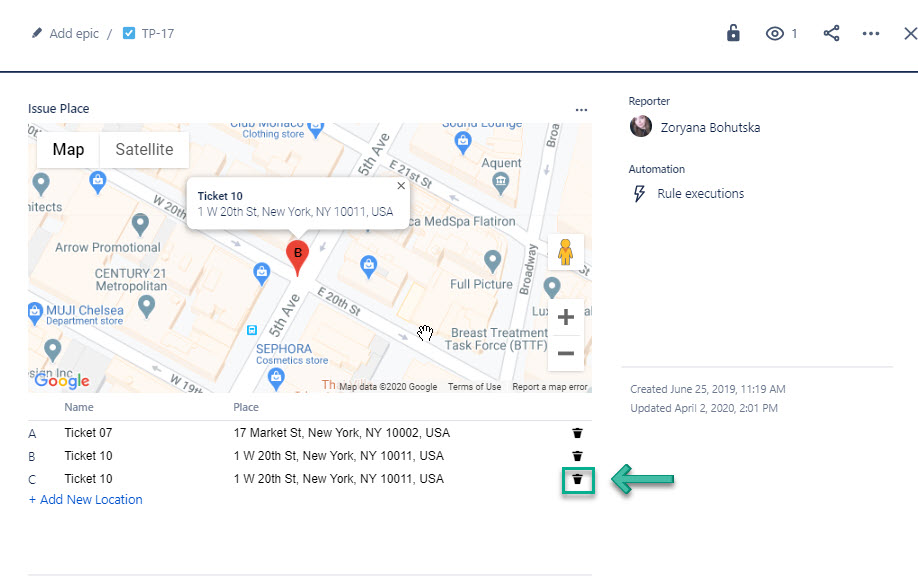Zoom in on the map

click(x=565, y=318)
